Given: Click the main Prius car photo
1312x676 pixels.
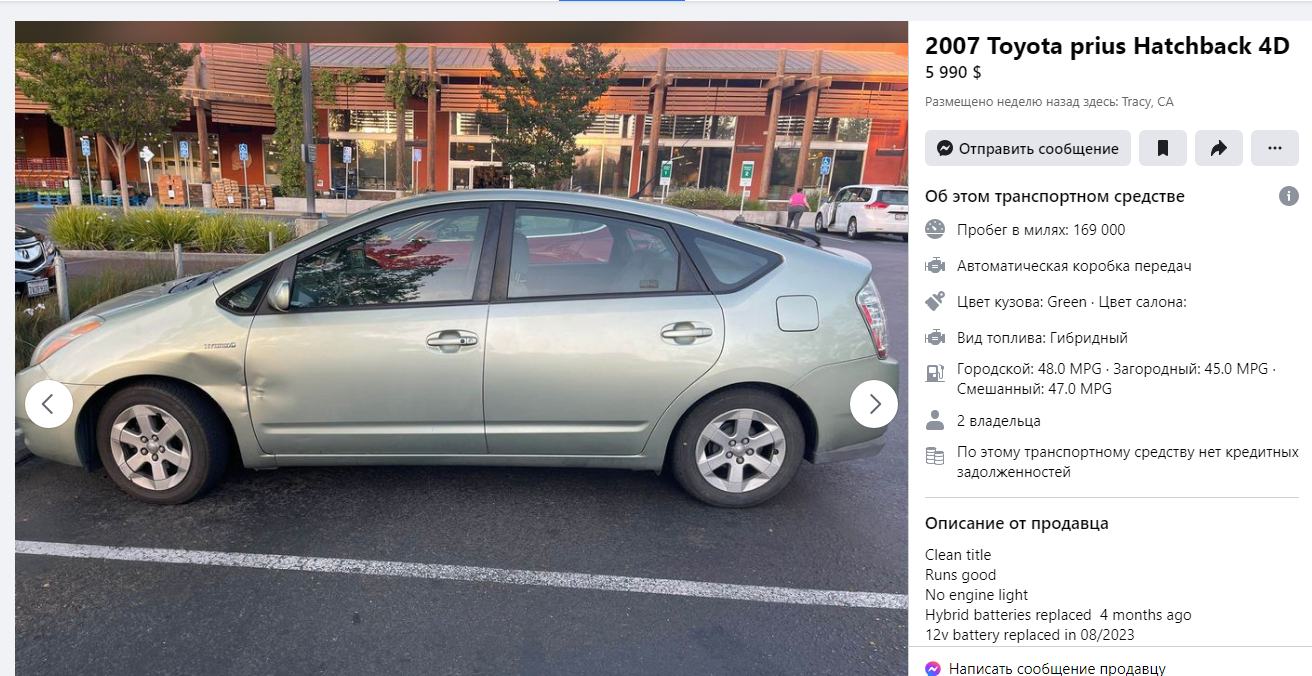Looking at the screenshot, I should click(461, 348).
